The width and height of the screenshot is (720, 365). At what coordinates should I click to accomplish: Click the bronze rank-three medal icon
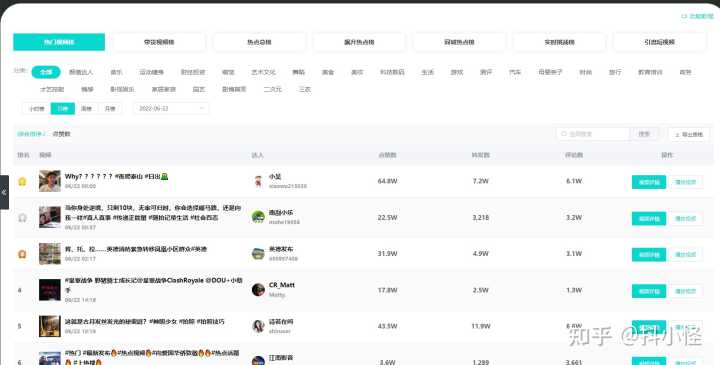point(22,254)
